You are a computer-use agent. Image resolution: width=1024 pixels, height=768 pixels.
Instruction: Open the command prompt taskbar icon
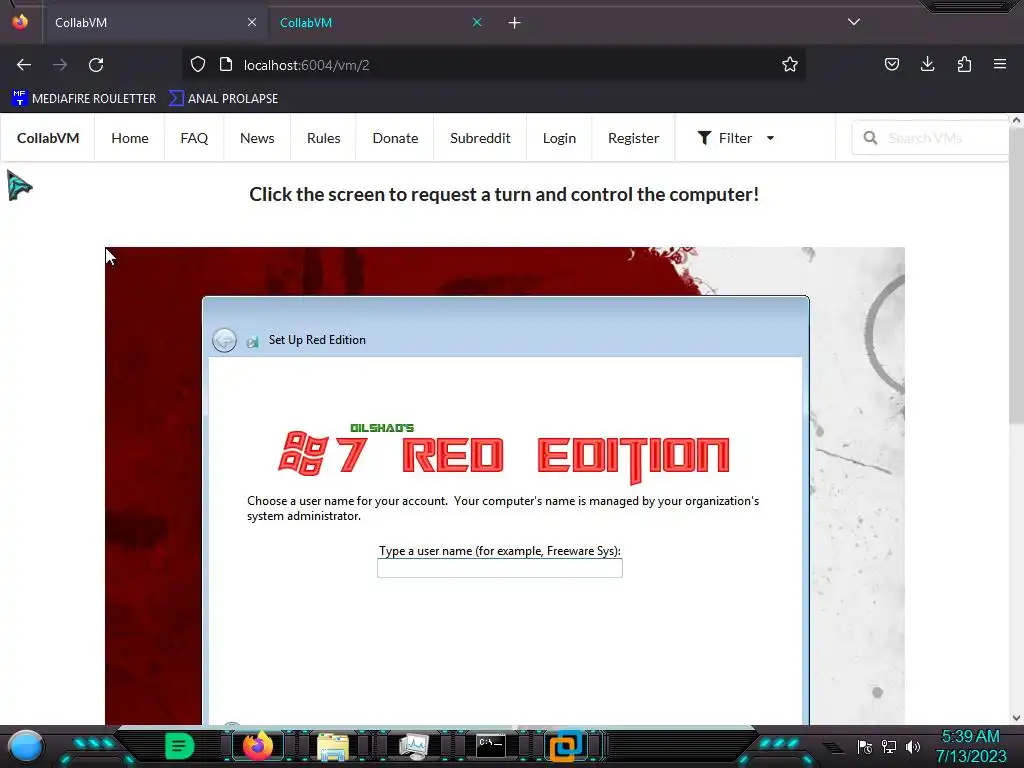click(x=490, y=745)
